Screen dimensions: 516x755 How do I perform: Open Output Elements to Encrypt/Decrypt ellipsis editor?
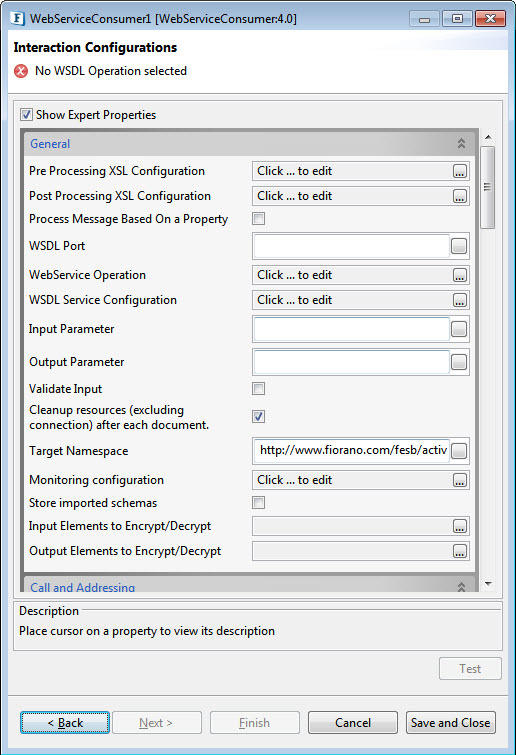pos(460,552)
